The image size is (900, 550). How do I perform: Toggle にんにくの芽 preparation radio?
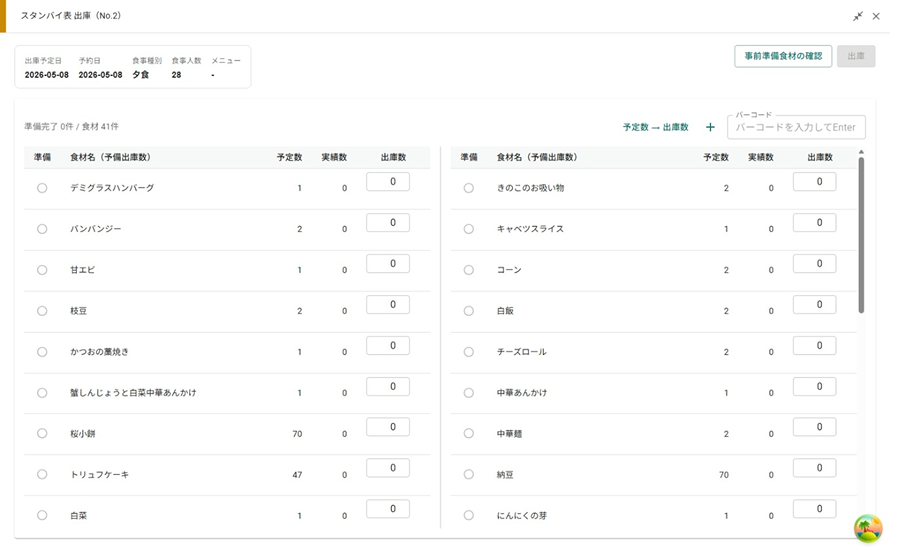468,516
